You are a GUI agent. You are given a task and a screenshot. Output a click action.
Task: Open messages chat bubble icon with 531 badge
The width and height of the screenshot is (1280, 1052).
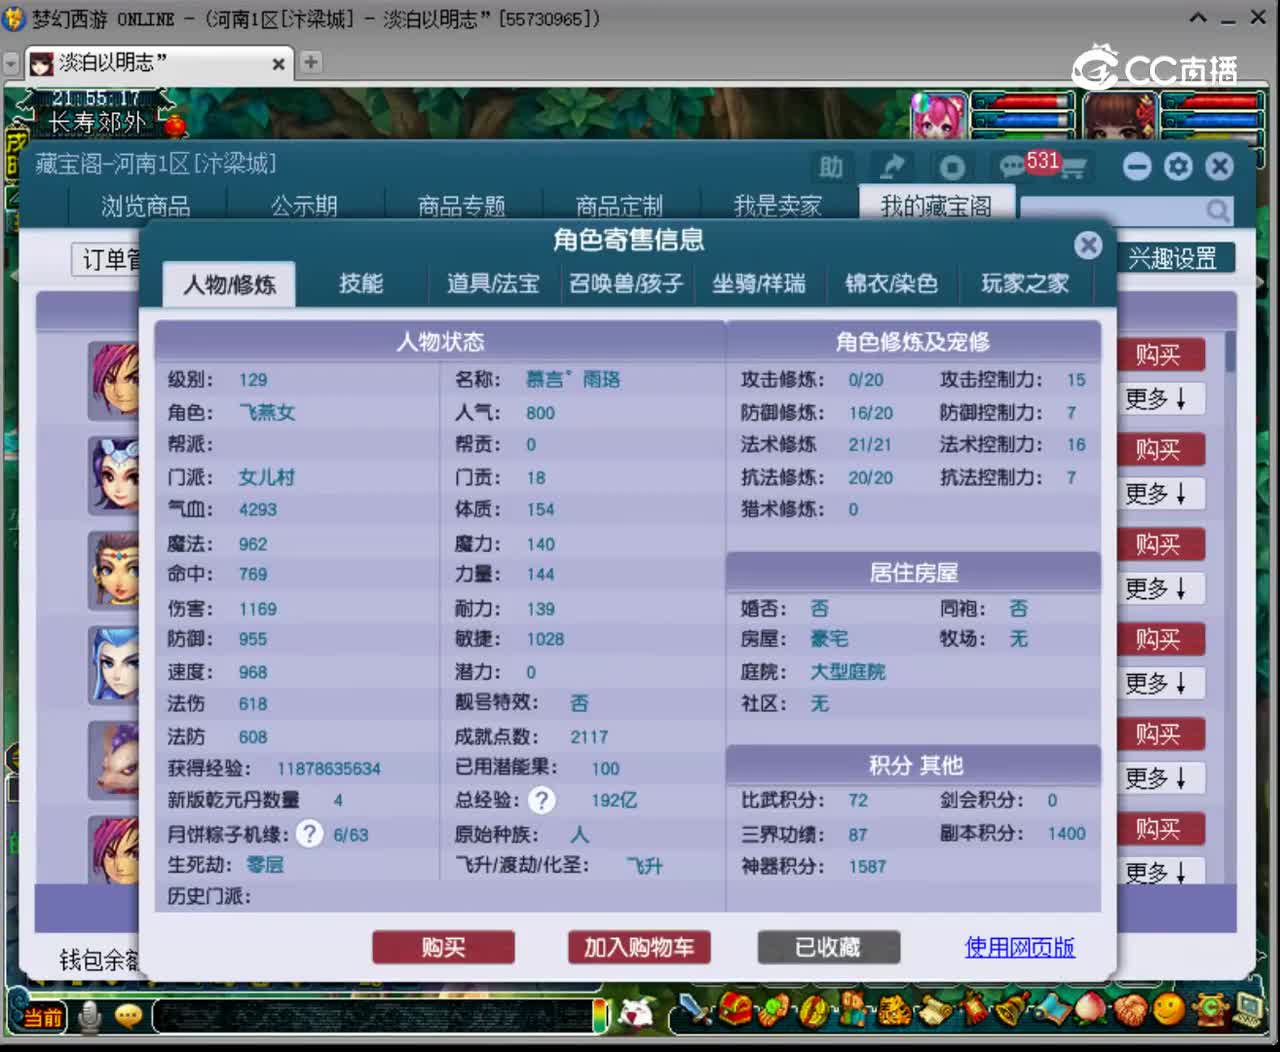pyautogui.click(x=1012, y=166)
